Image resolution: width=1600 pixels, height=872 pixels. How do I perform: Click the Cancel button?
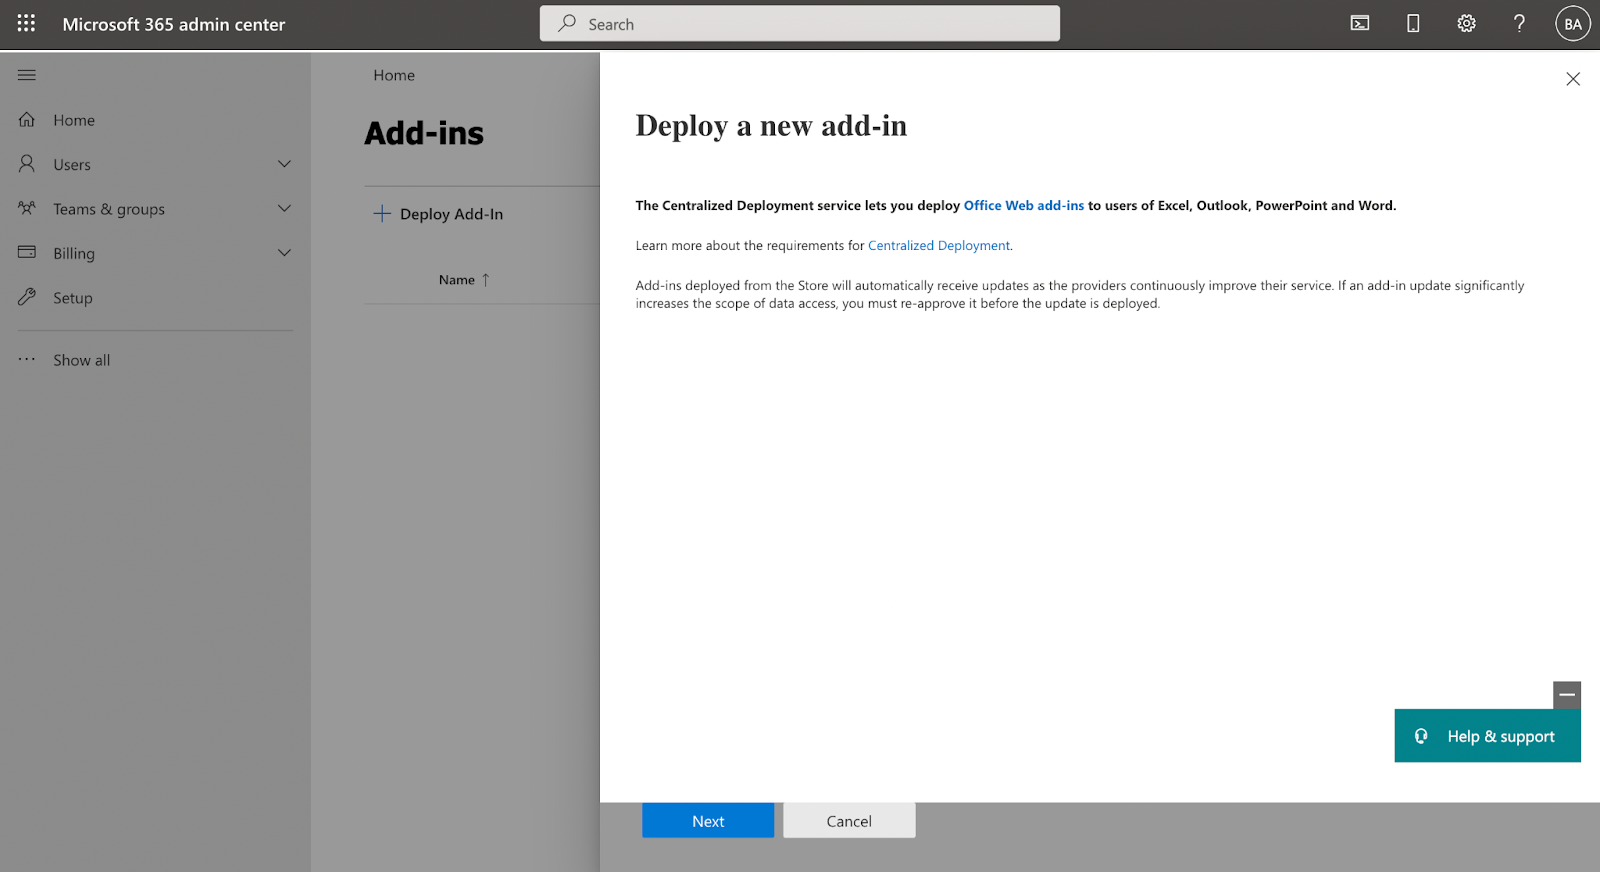[849, 820]
